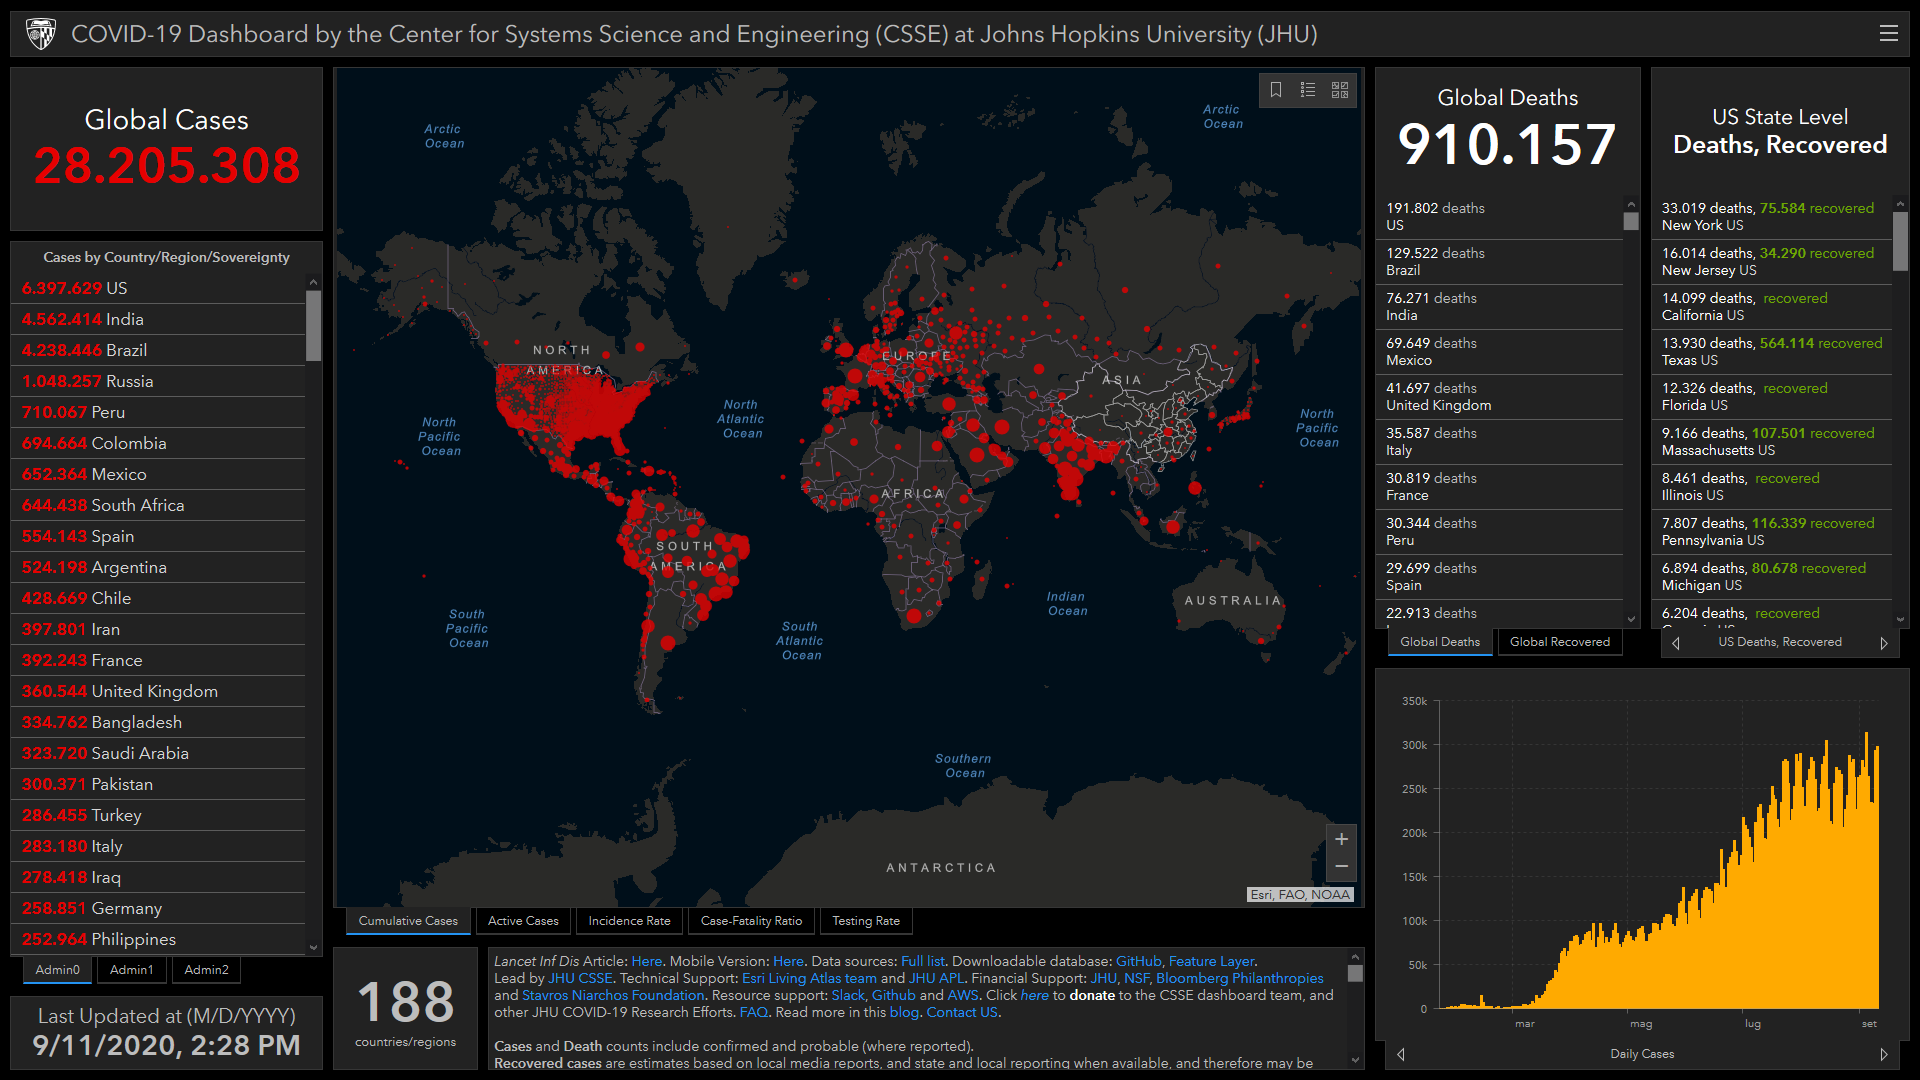Select 129.522 deaths Brazil entry
The image size is (1920, 1080).
point(1500,262)
